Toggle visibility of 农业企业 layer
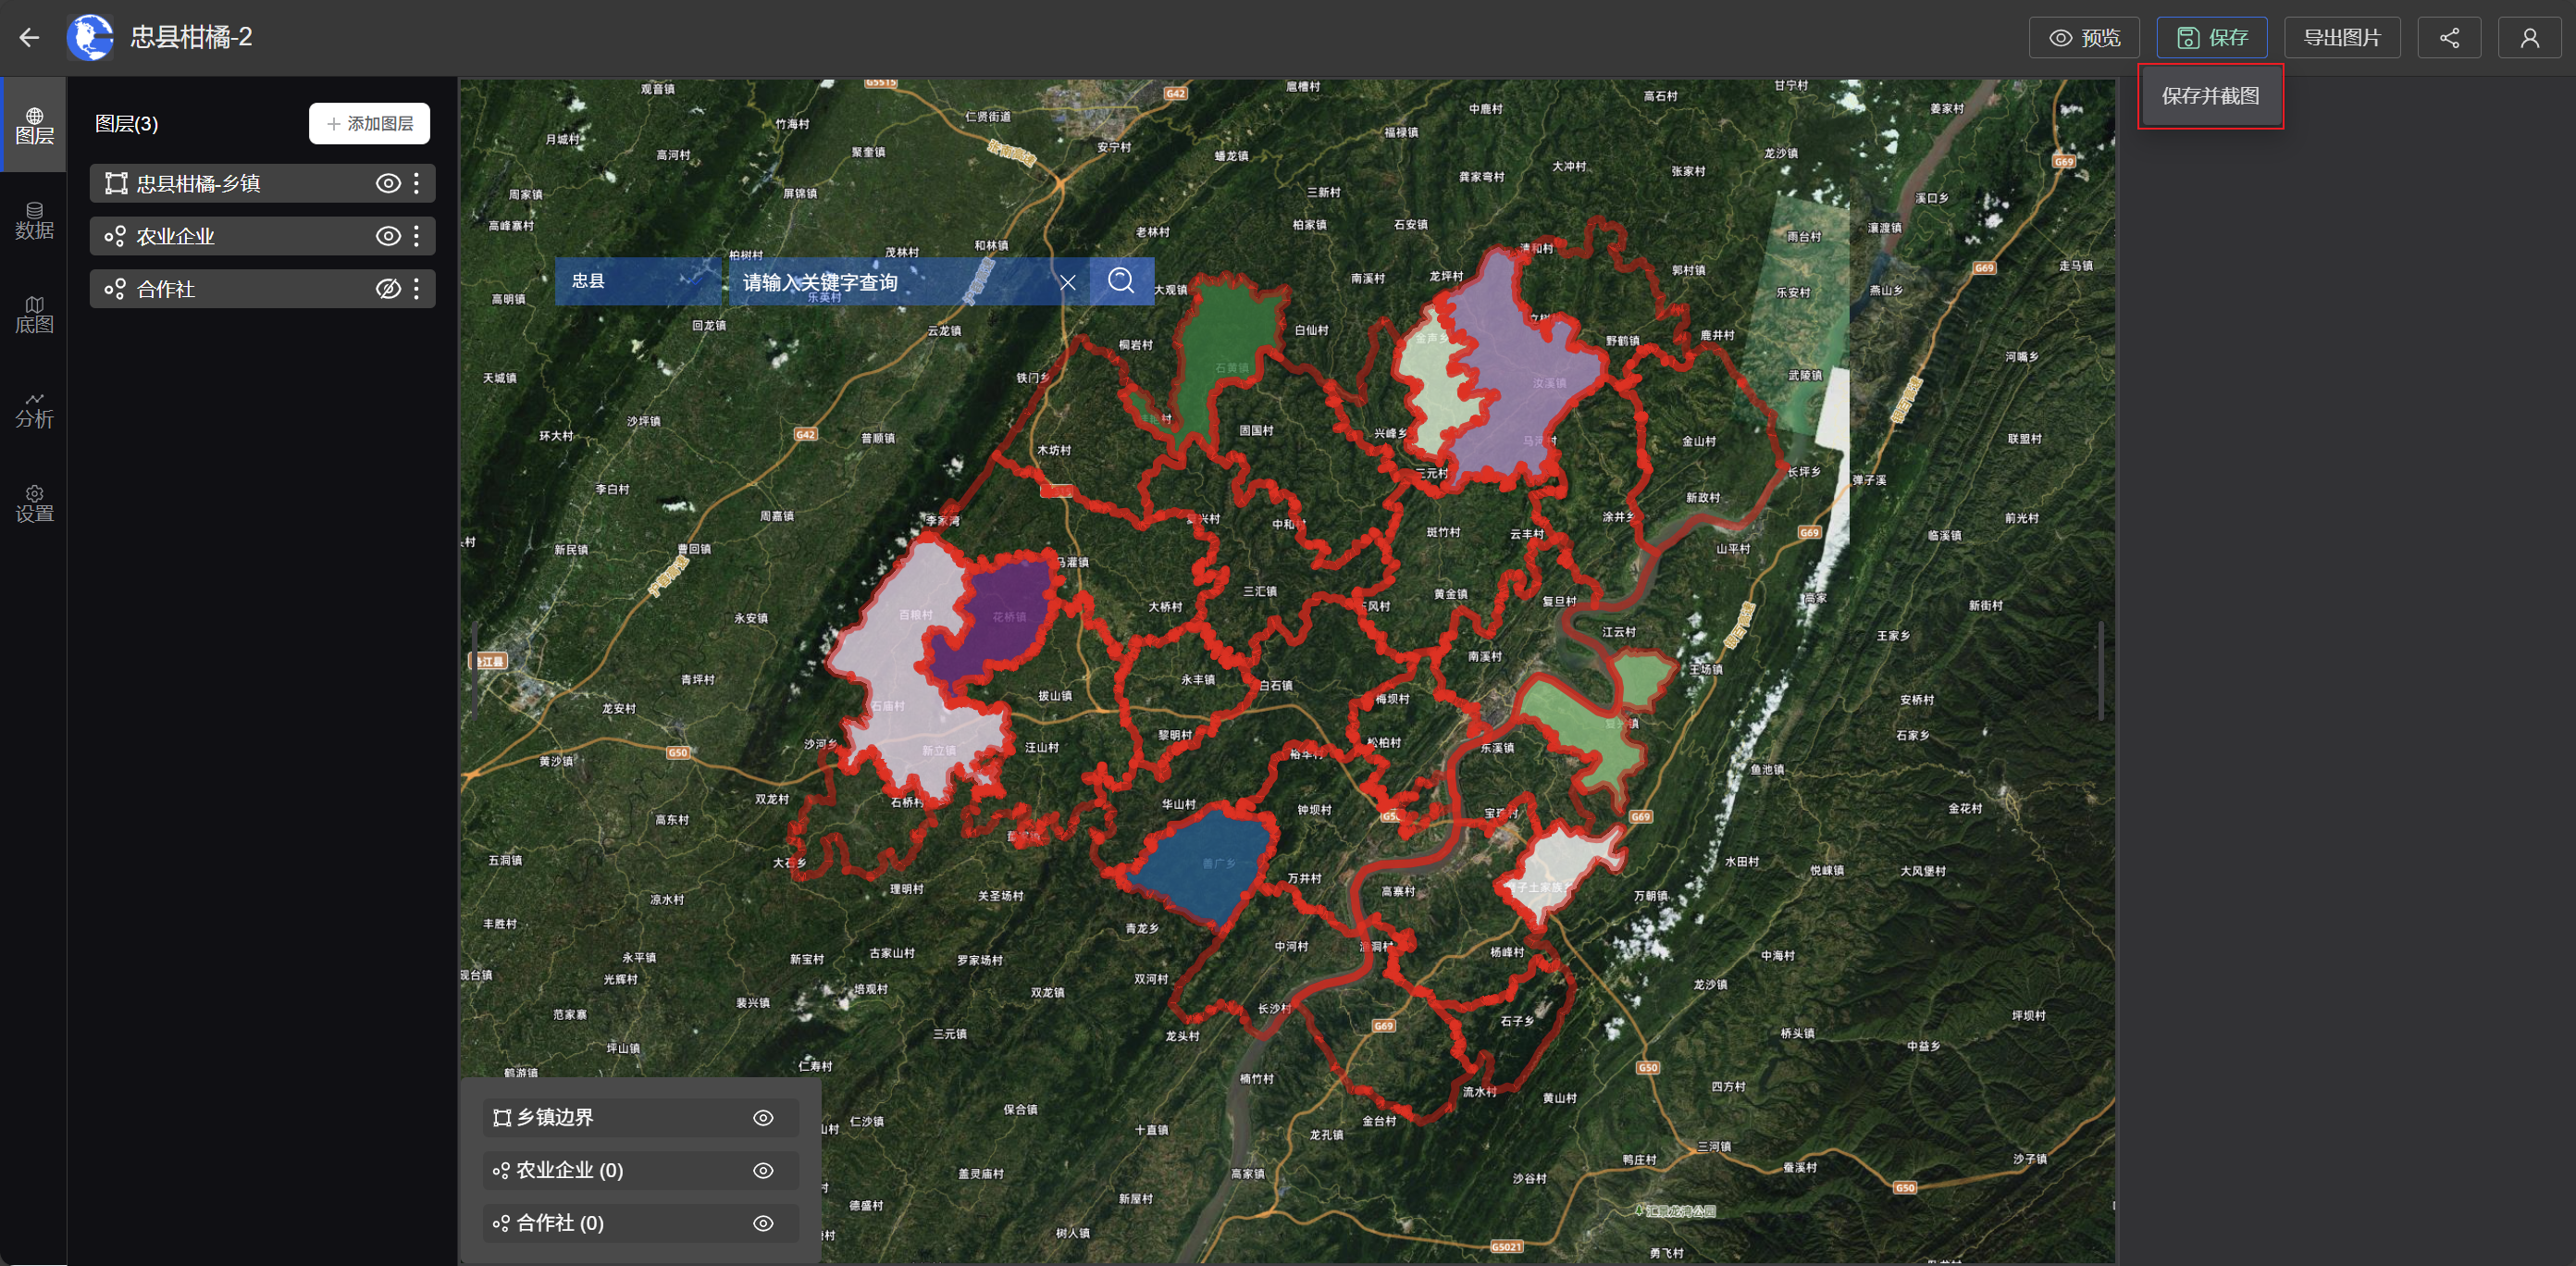 (388, 236)
